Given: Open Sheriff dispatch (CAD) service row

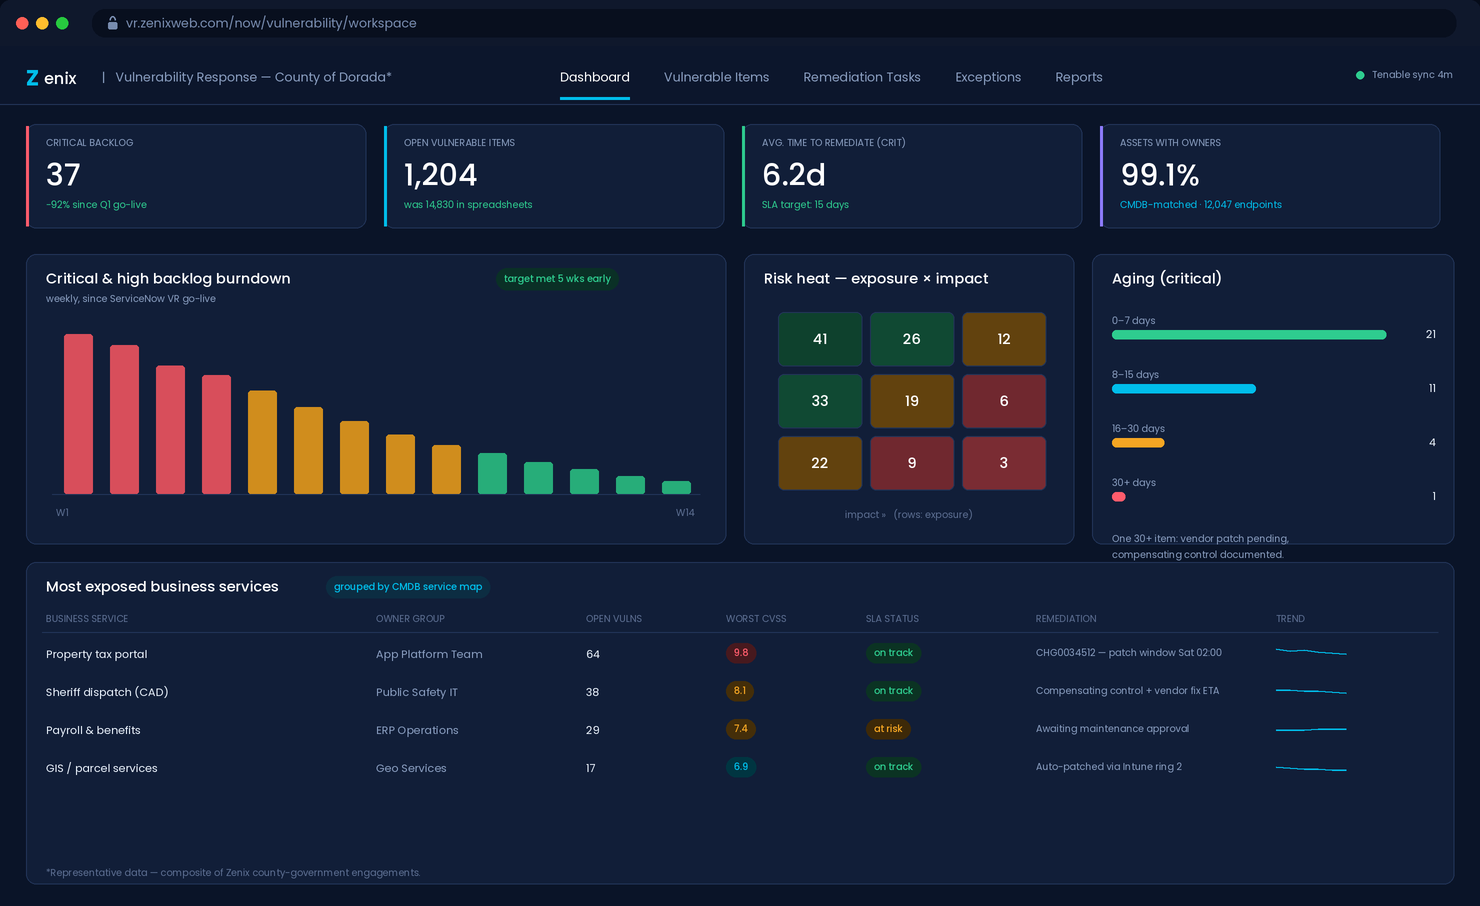Looking at the screenshot, I should click(742, 691).
